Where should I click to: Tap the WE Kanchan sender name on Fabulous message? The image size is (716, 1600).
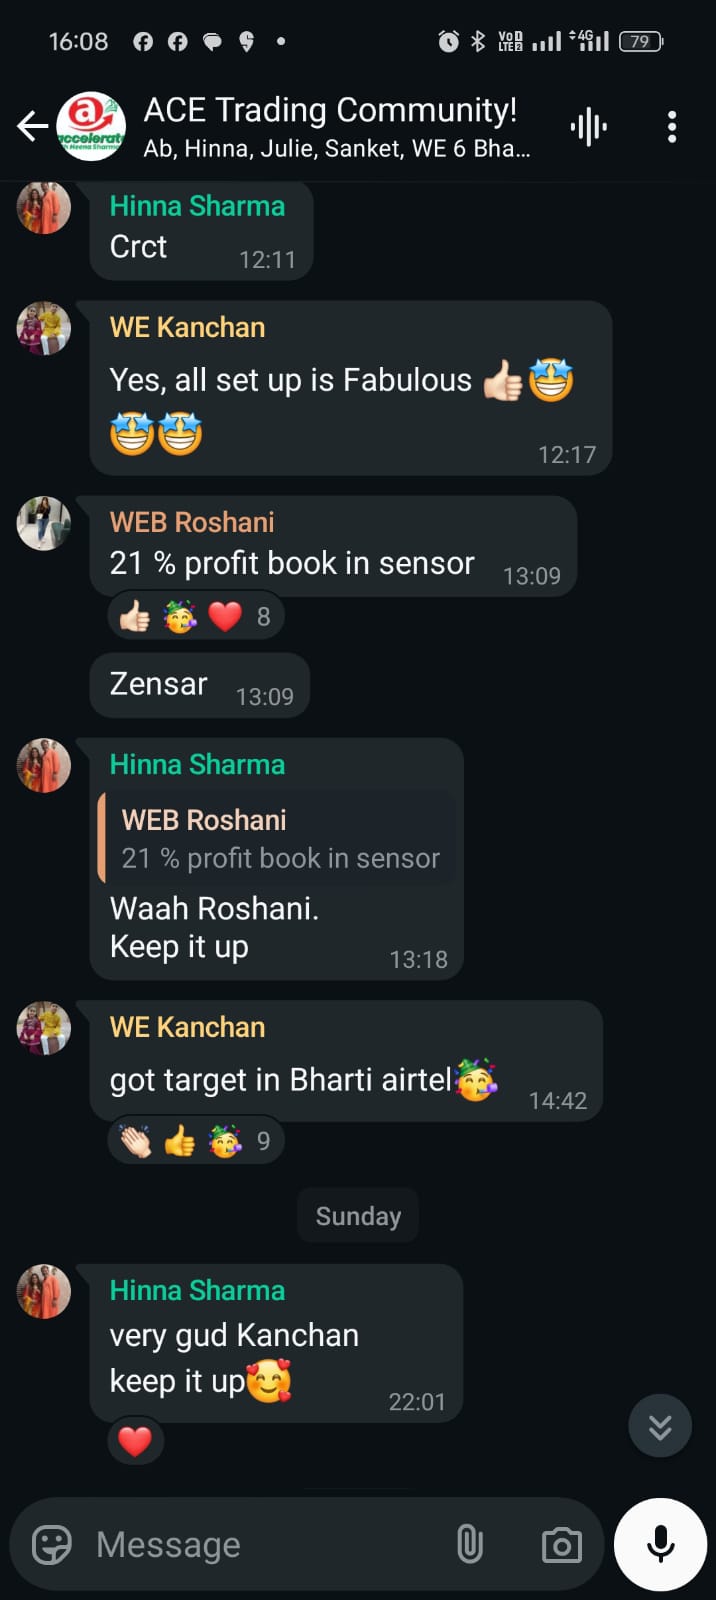[x=187, y=327]
